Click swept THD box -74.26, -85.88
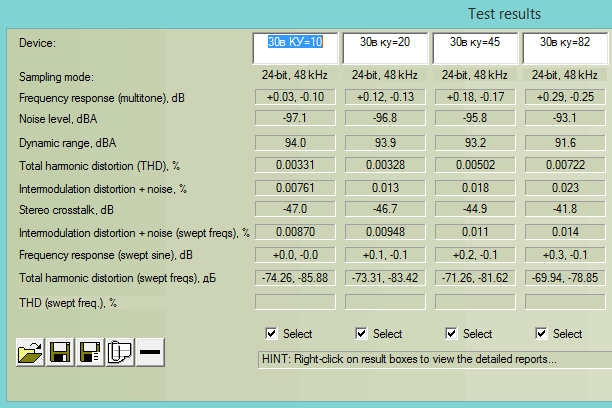 pyautogui.click(x=295, y=278)
